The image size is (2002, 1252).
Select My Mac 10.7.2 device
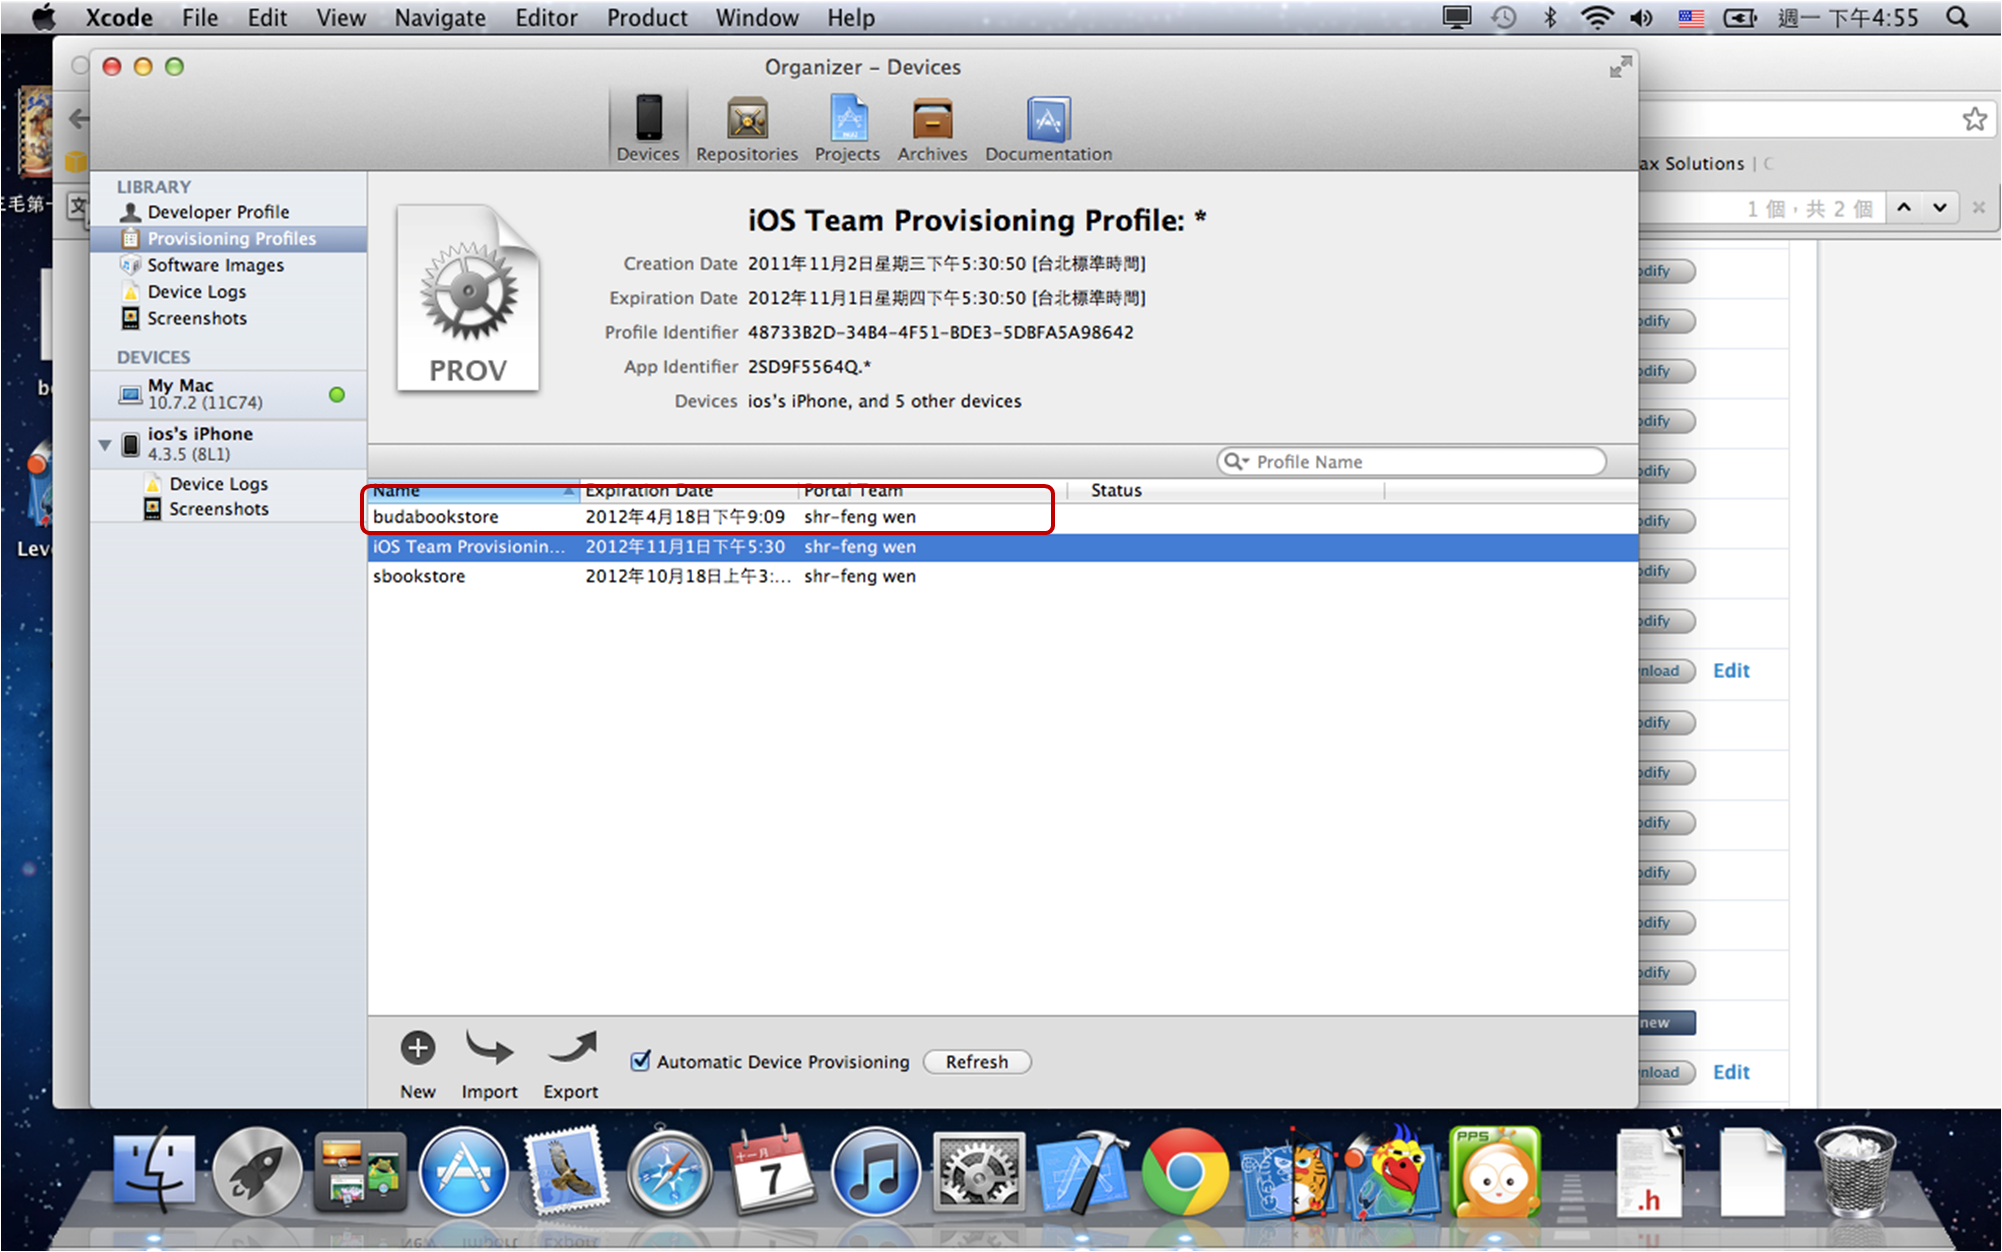tap(228, 394)
